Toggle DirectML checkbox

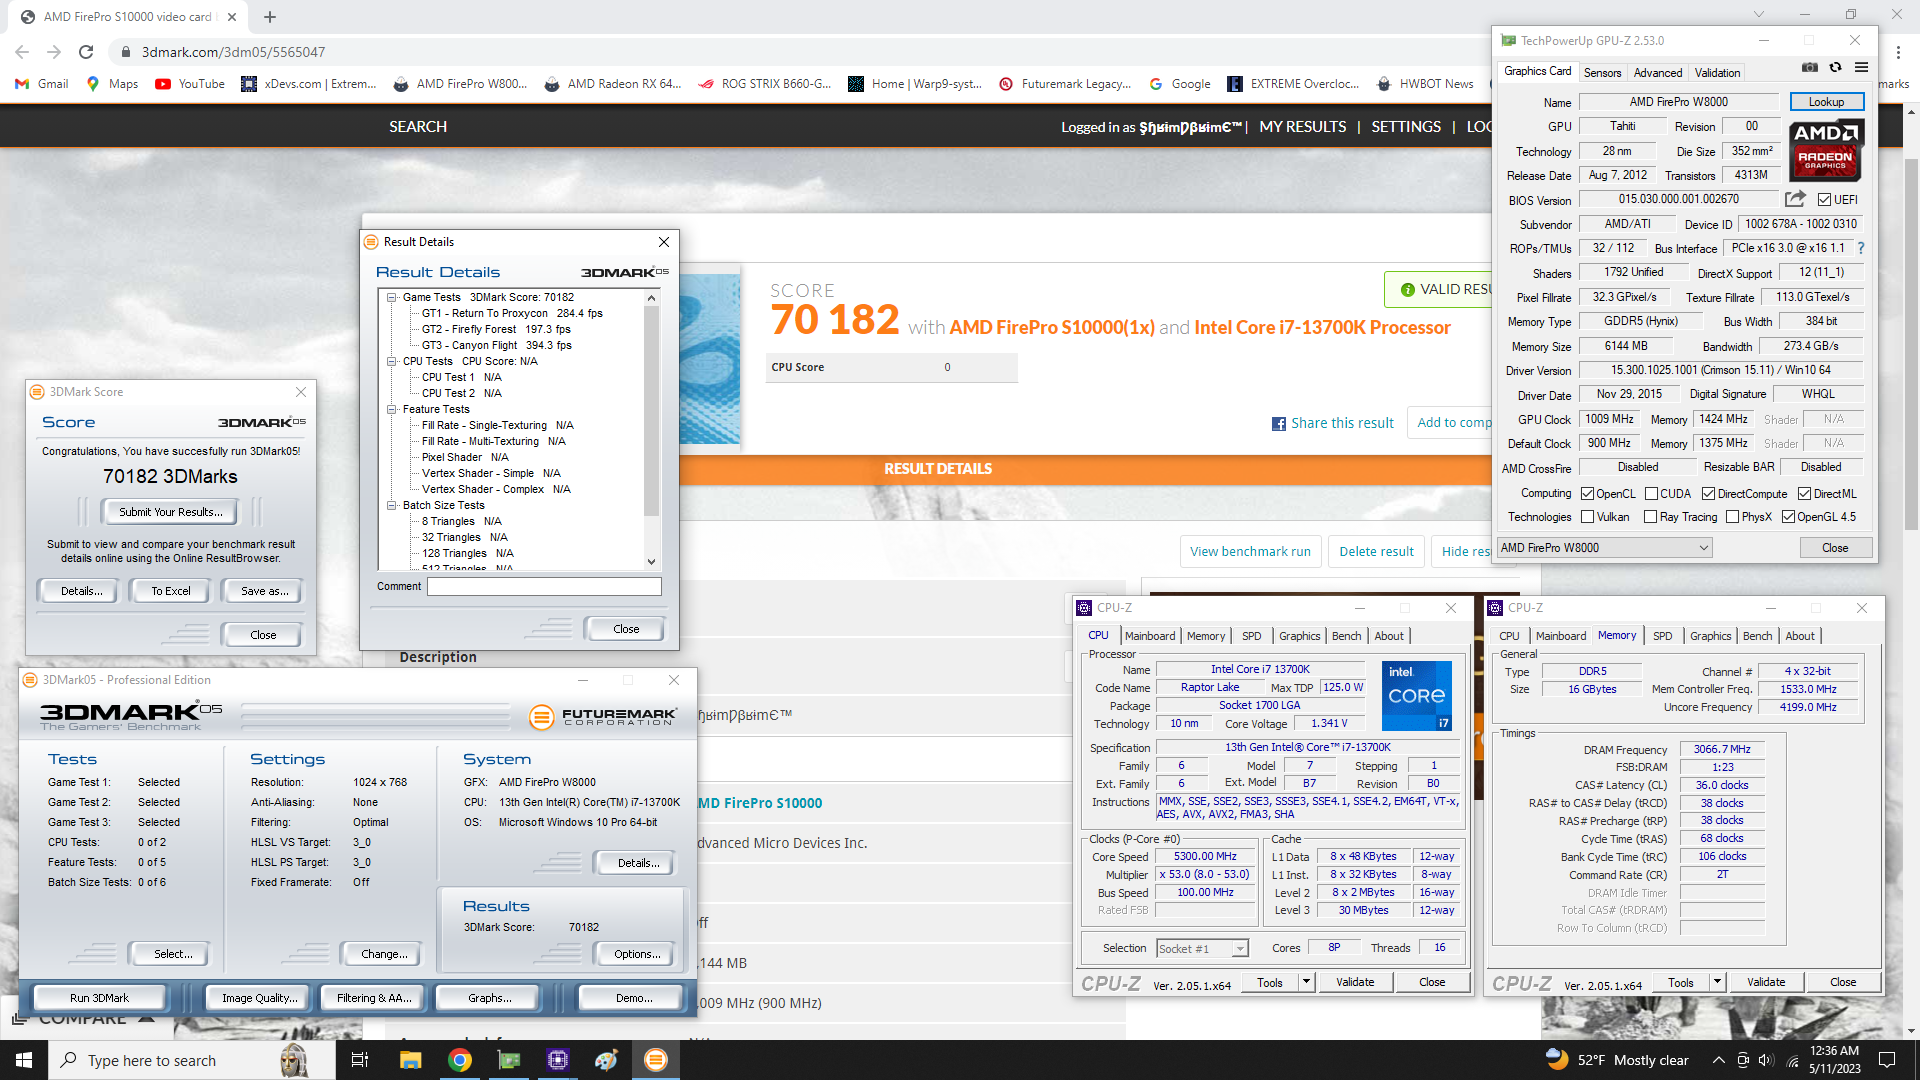pyautogui.click(x=1805, y=494)
